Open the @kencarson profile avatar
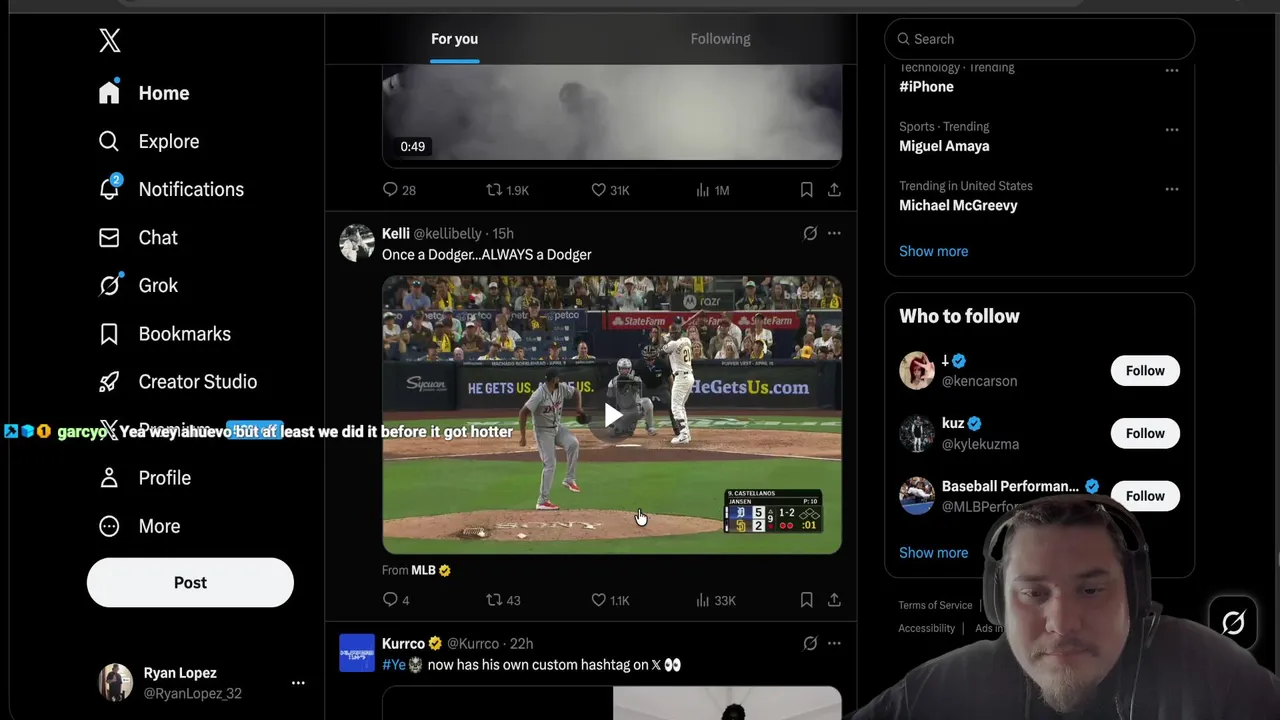Screen dimensions: 1280x720 coord(917,371)
